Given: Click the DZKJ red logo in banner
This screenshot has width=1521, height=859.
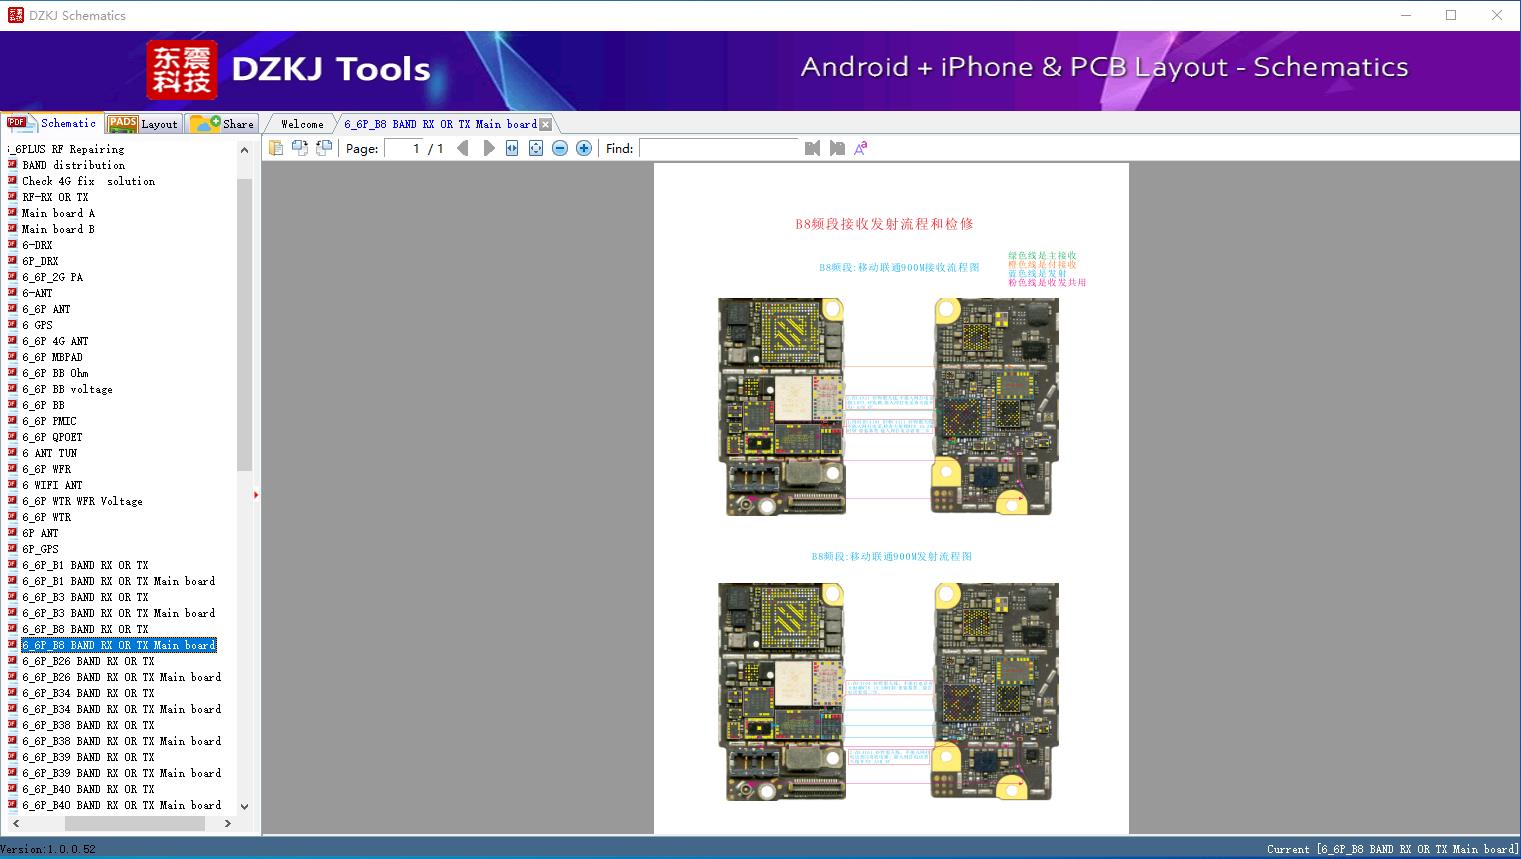Looking at the screenshot, I should (182, 70).
